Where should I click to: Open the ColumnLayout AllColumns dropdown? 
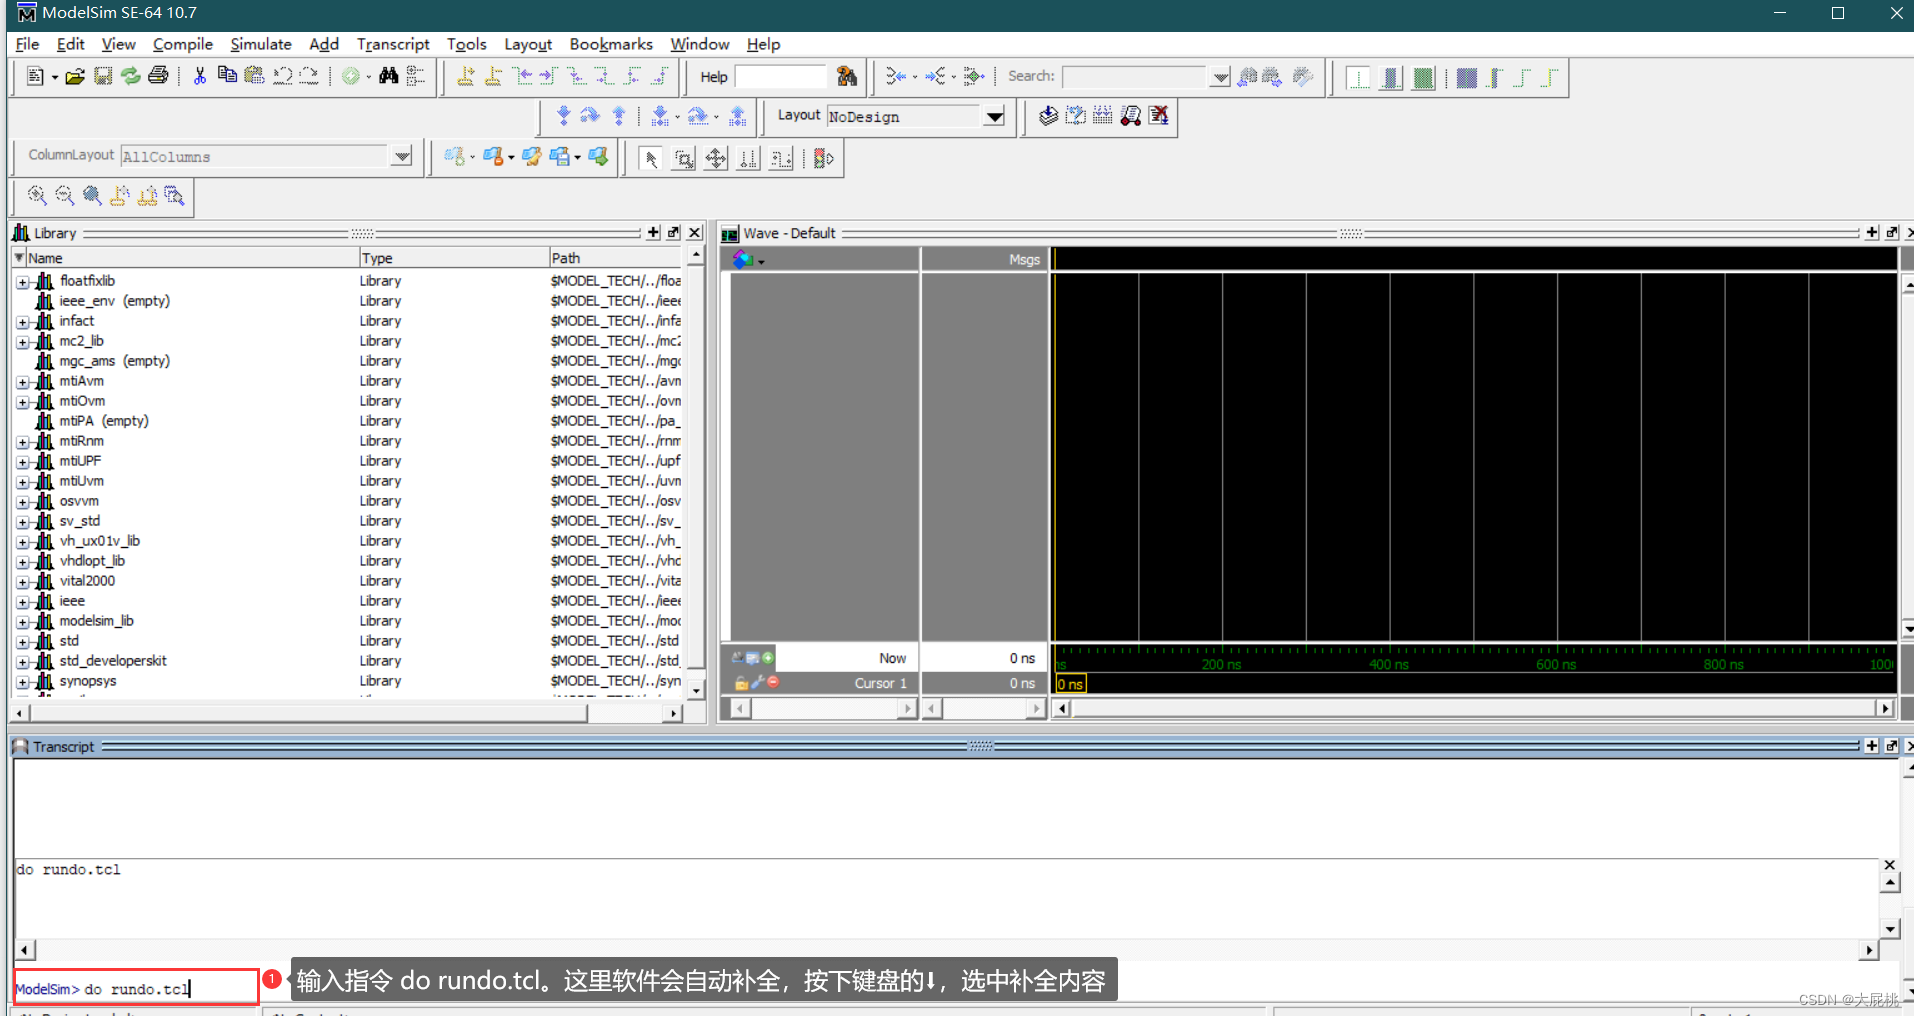402,156
